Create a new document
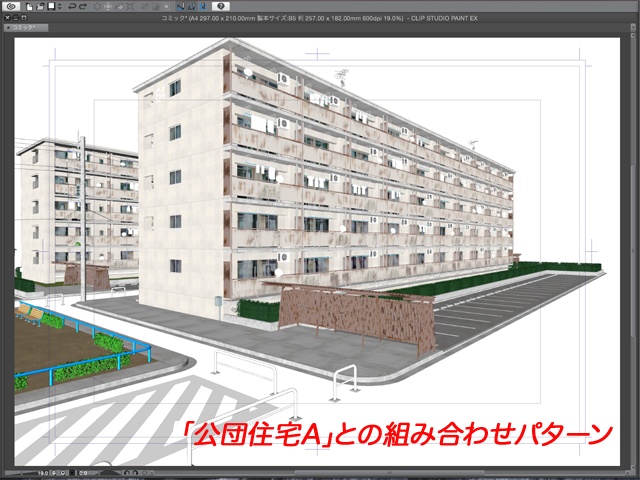640x480 pixels. pyautogui.click(x=29, y=6)
